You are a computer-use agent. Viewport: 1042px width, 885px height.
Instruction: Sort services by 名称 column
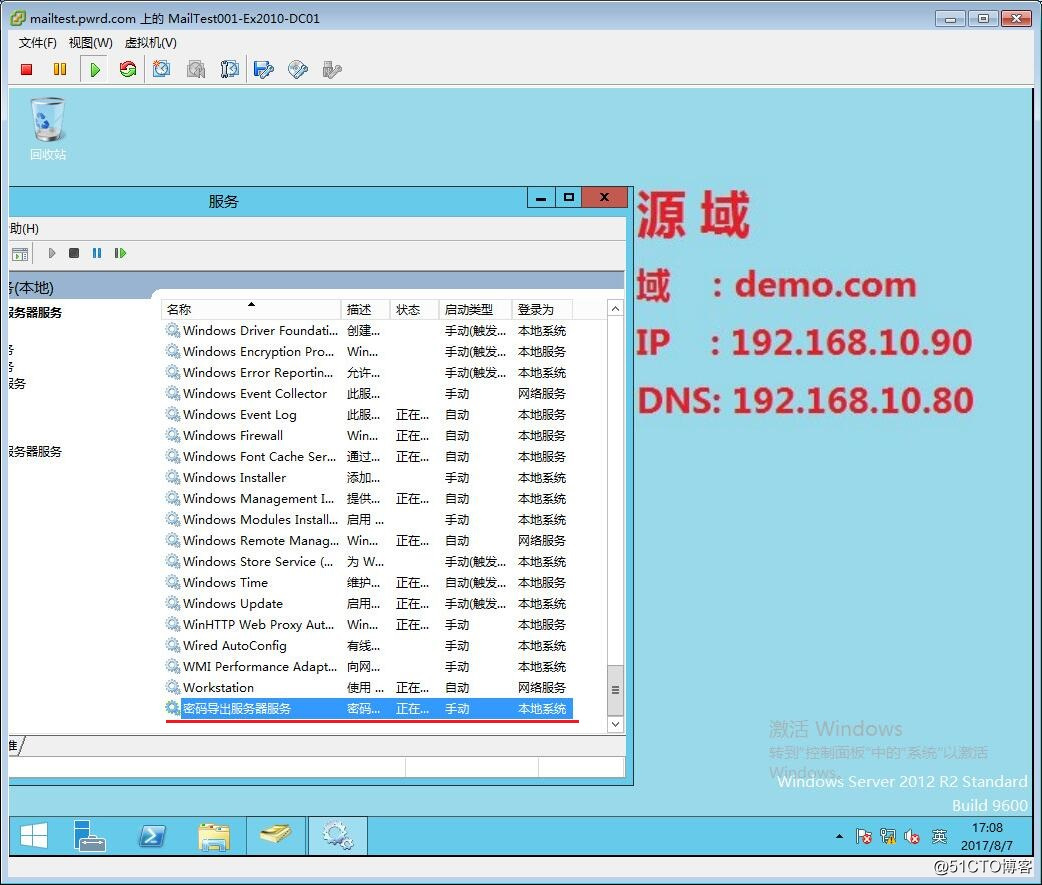[x=251, y=310]
